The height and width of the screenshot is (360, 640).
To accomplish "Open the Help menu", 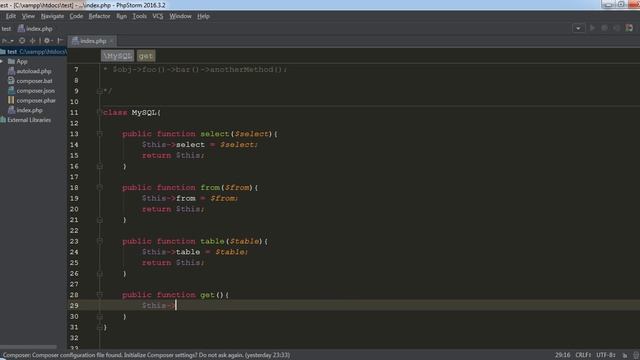I will click(203, 16).
